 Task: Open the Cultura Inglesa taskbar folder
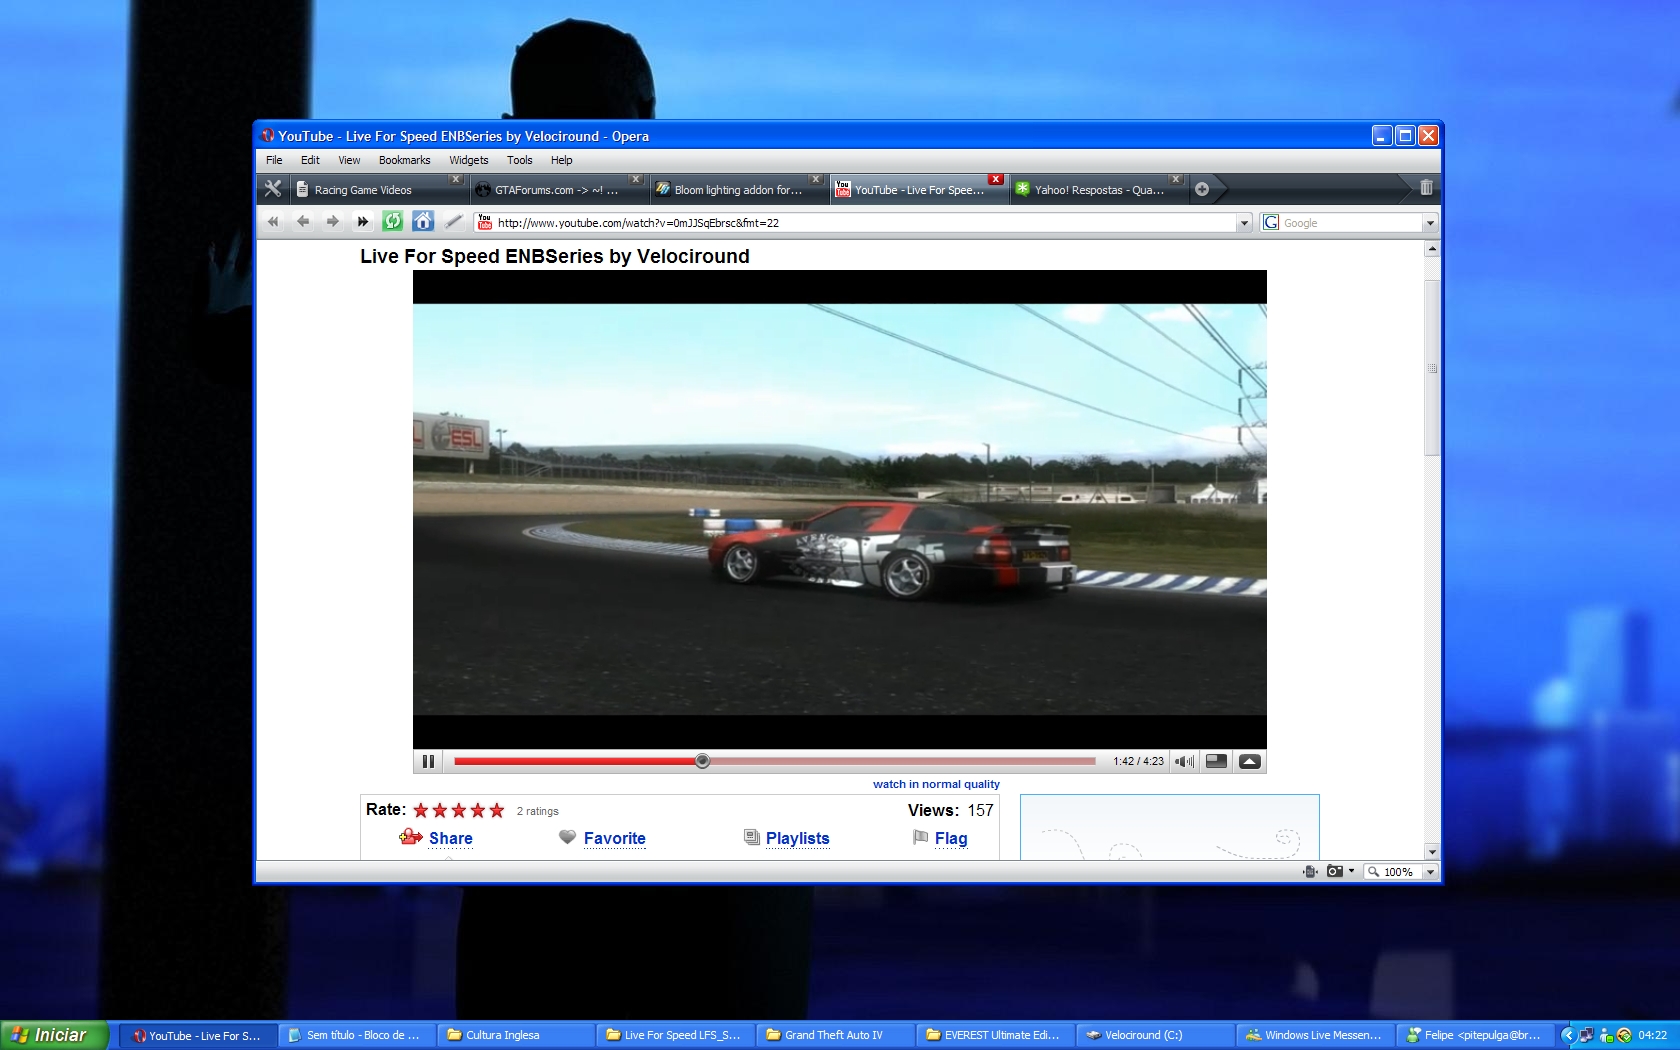tap(516, 1036)
